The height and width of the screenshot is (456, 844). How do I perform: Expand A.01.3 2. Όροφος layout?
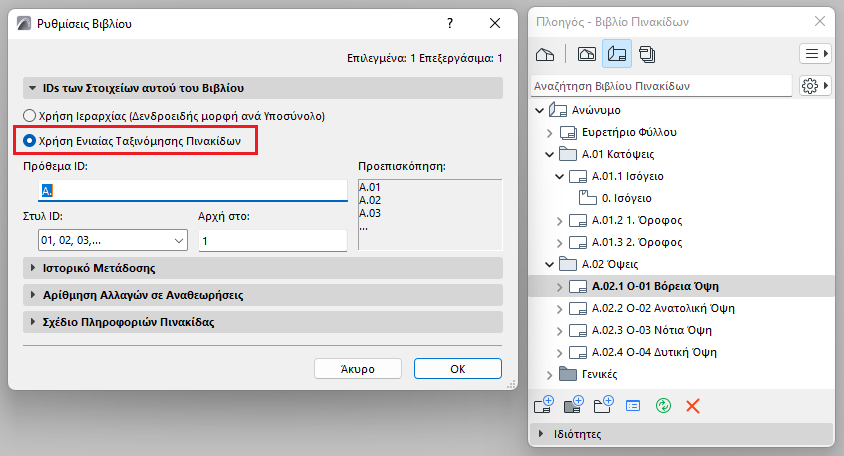point(559,243)
